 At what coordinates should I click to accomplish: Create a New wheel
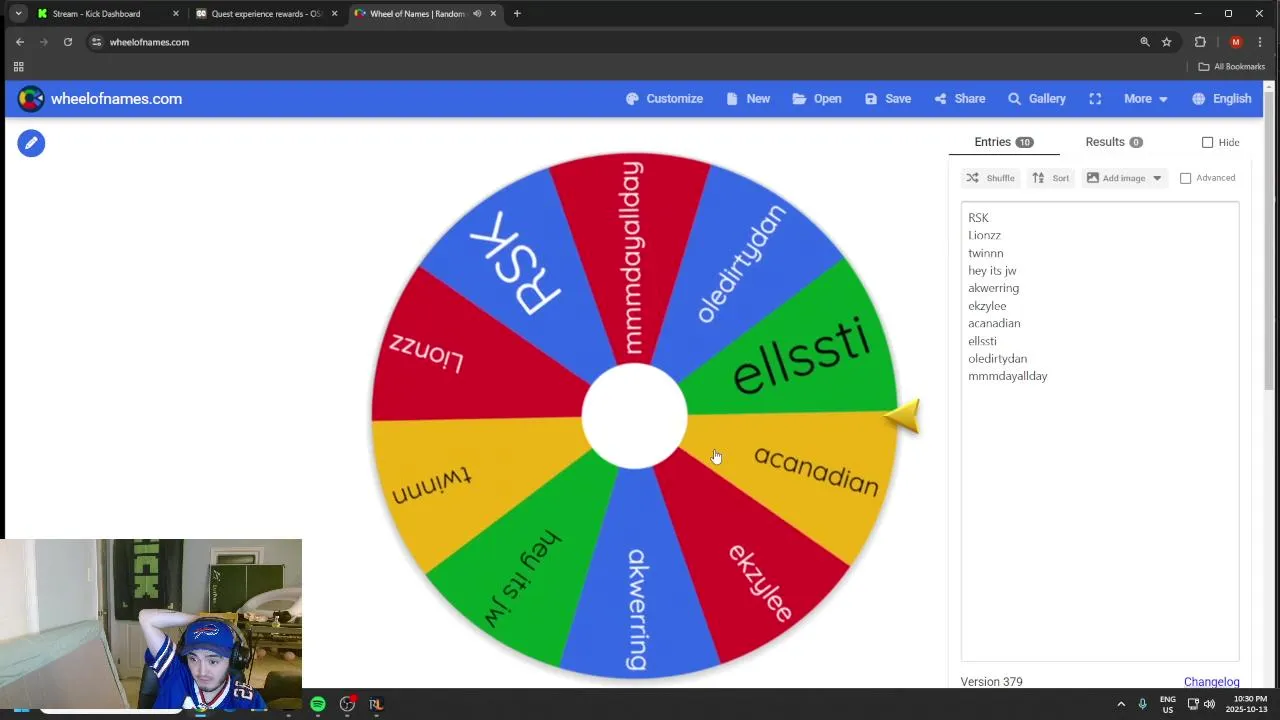point(748,99)
